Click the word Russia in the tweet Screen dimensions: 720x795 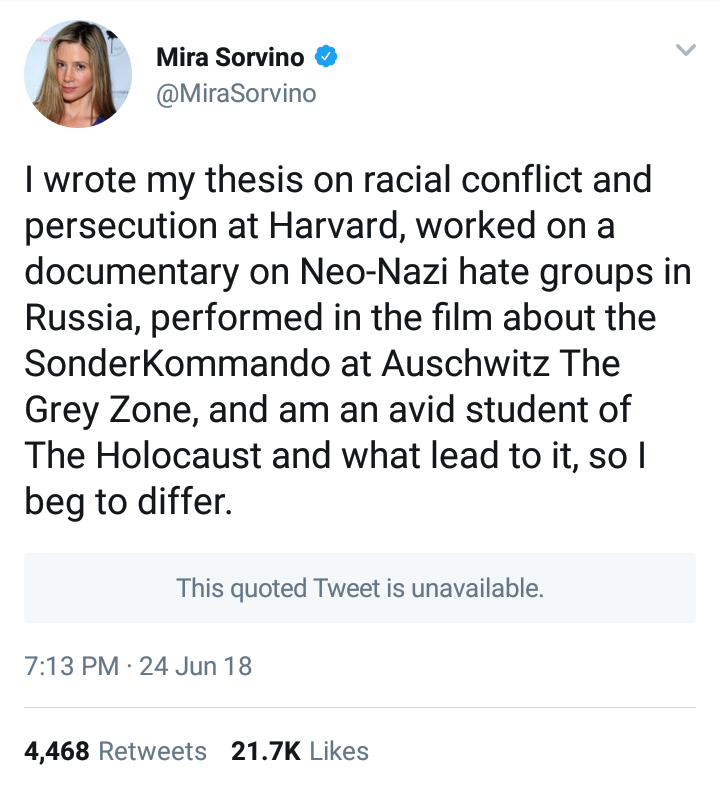point(82,318)
